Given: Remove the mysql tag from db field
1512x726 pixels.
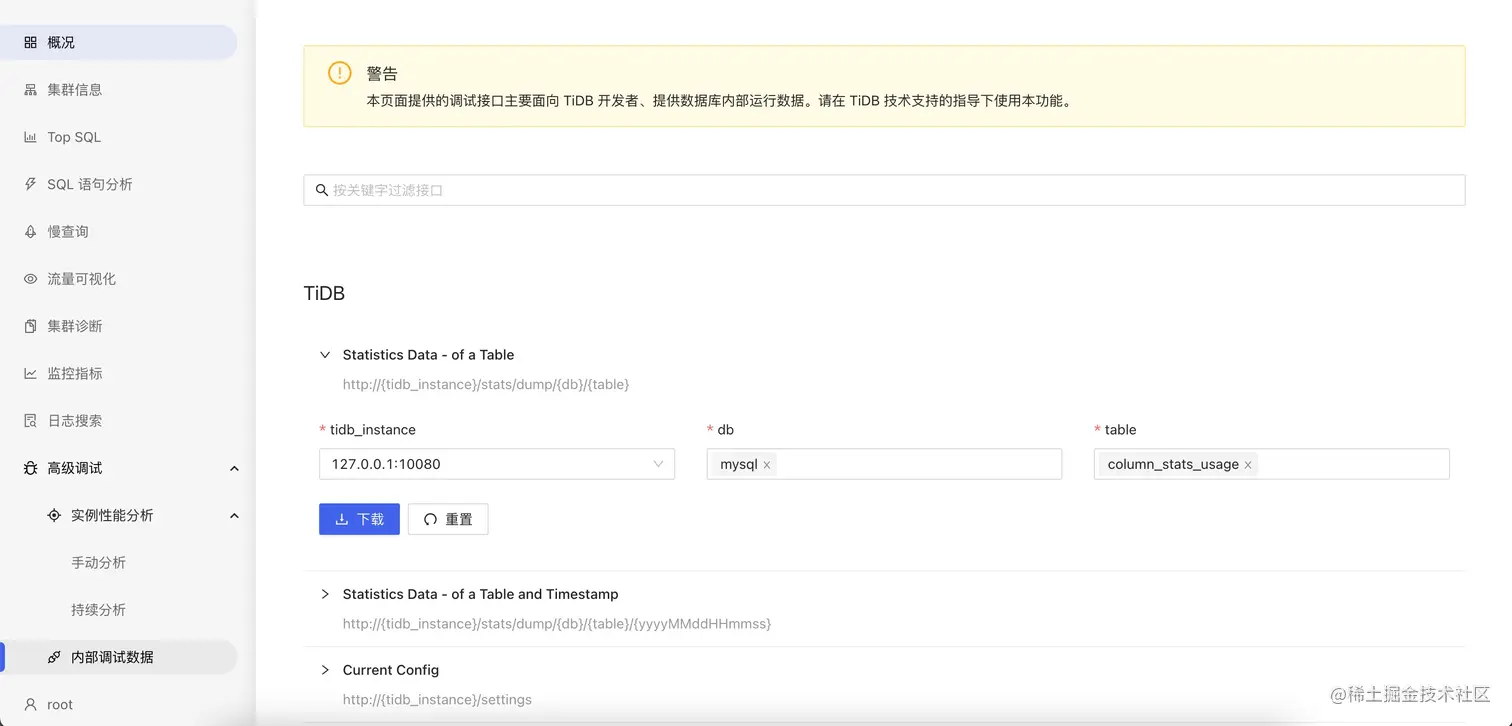Looking at the screenshot, I should pyautogui.click(x=767, y=465).
